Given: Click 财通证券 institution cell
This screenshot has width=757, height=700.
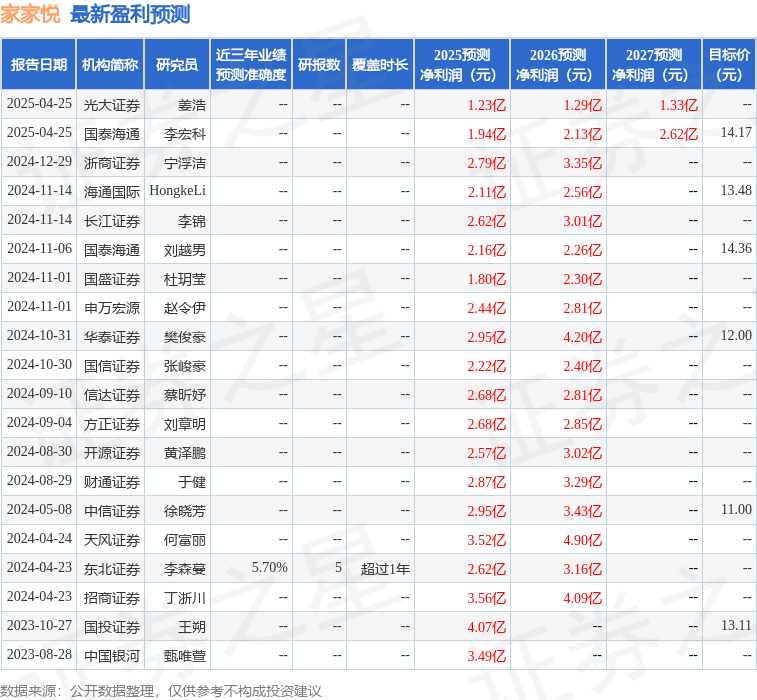Looking at the screenshot, I should (x=112, y=482).
